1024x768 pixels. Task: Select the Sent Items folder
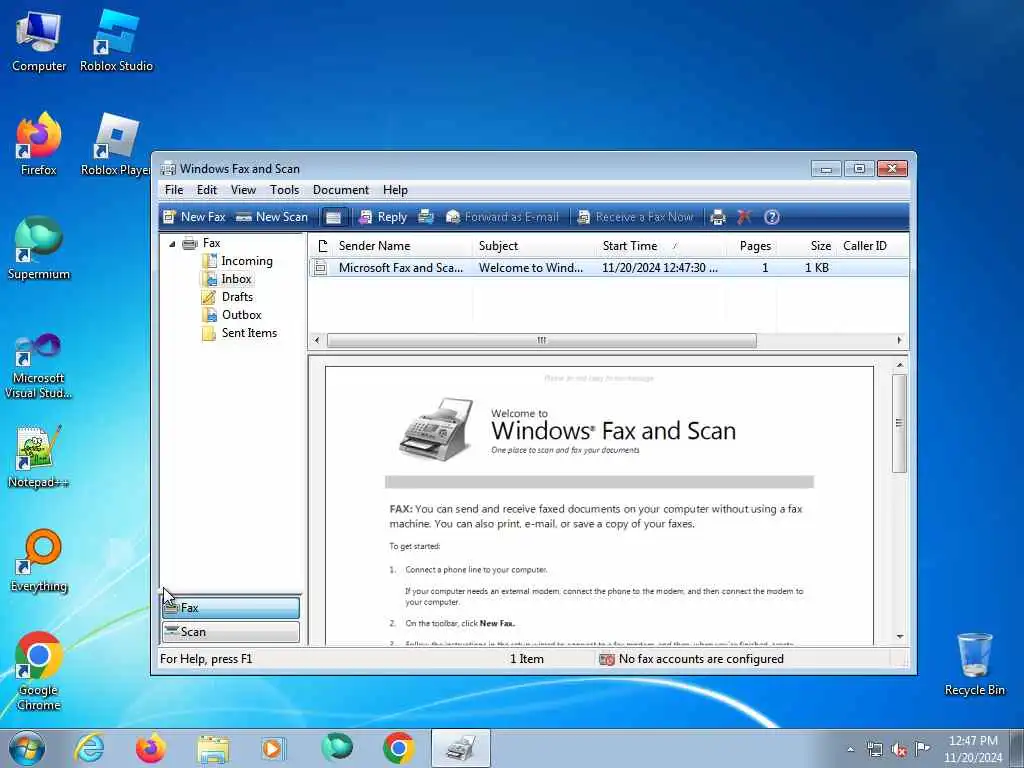click(249, 333)
